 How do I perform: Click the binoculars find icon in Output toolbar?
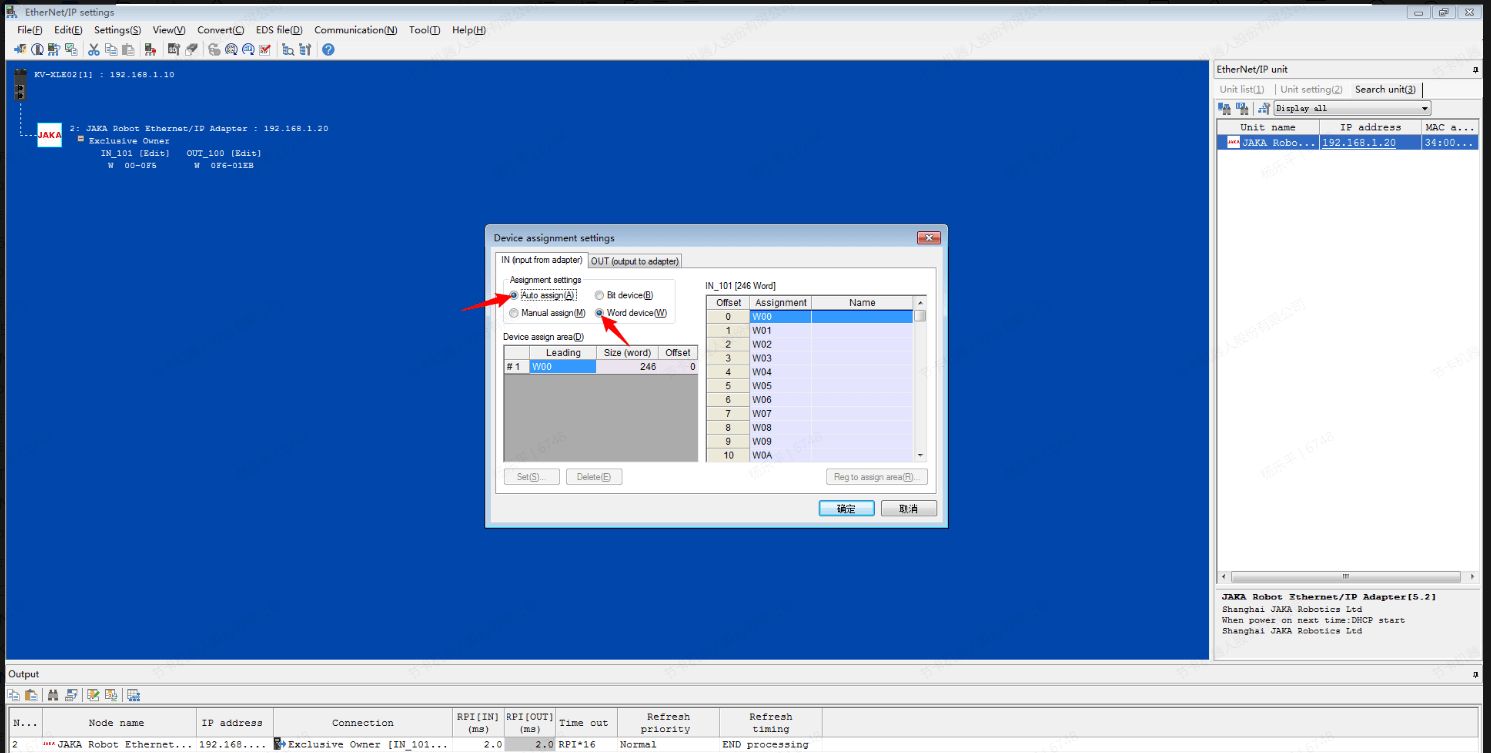click(52, 695)
